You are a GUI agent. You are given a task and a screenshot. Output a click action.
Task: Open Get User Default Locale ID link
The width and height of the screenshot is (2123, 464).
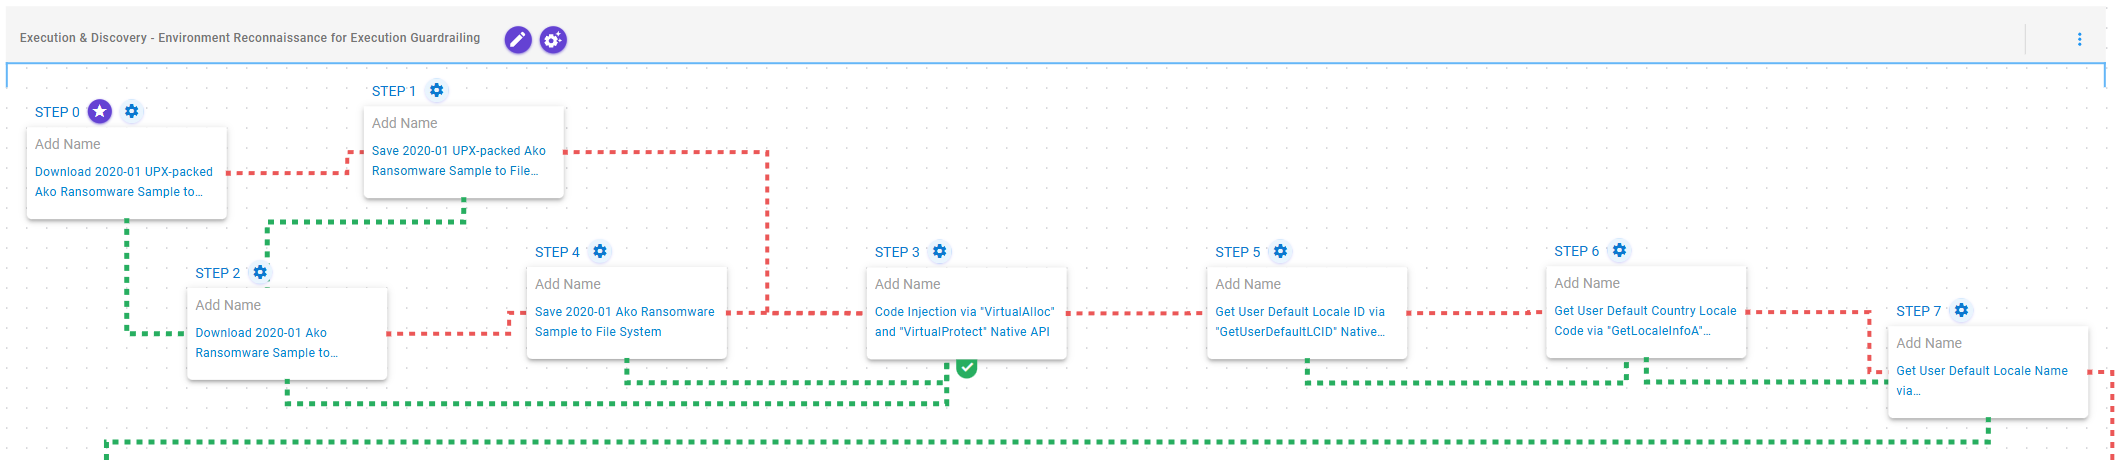[x=1300, y=321]
